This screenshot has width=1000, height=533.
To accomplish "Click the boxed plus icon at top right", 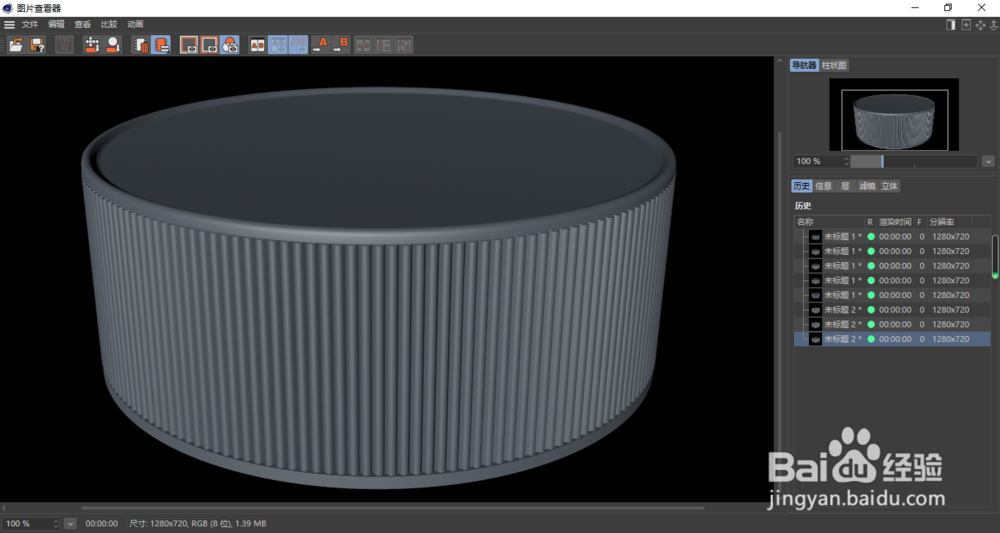I will (x=966, y=25).
